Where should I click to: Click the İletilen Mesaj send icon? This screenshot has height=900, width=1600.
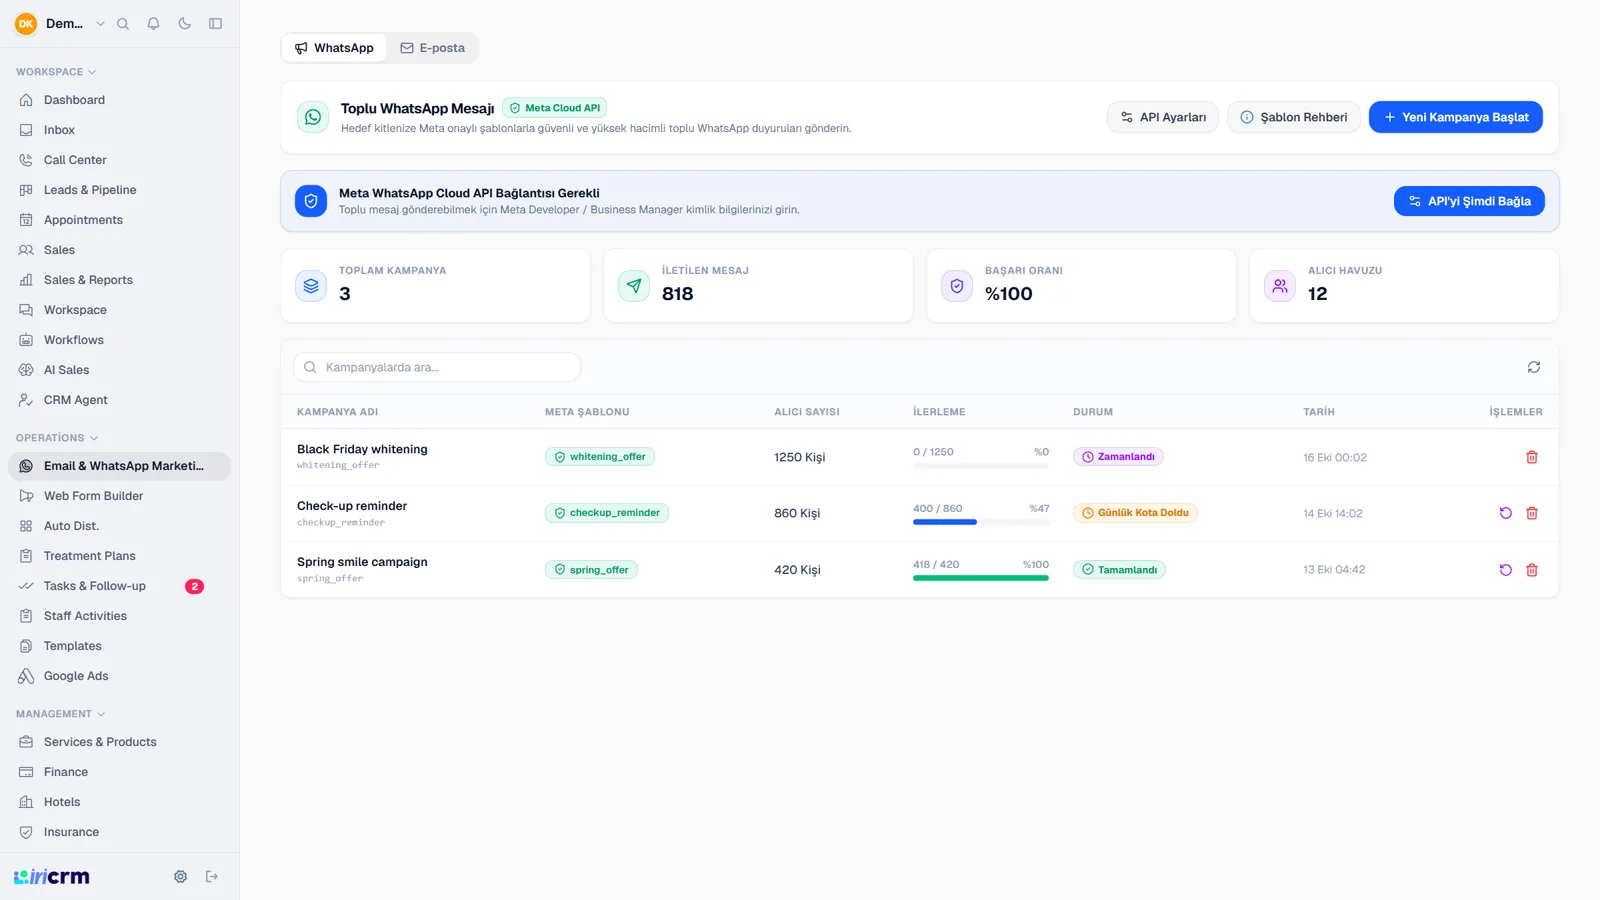click(634, 286)
